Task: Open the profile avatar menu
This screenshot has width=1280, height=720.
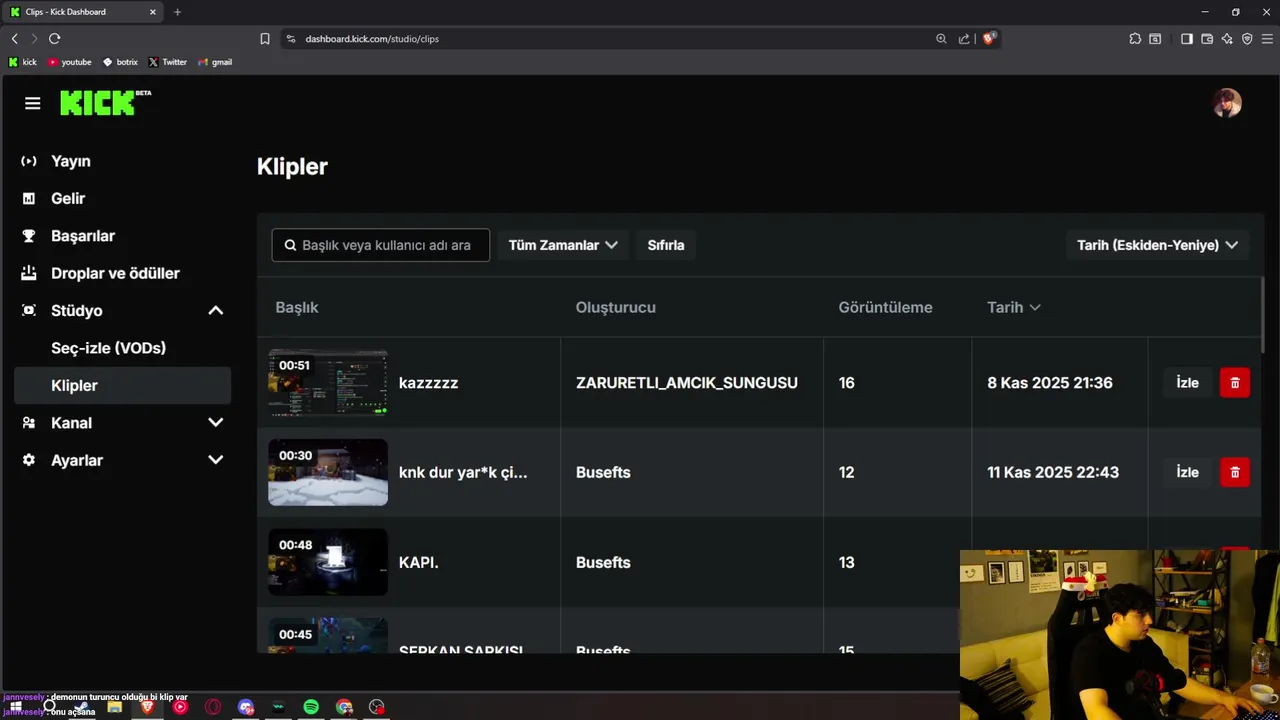Action: pyautogui.click(x=1227, y=103)
